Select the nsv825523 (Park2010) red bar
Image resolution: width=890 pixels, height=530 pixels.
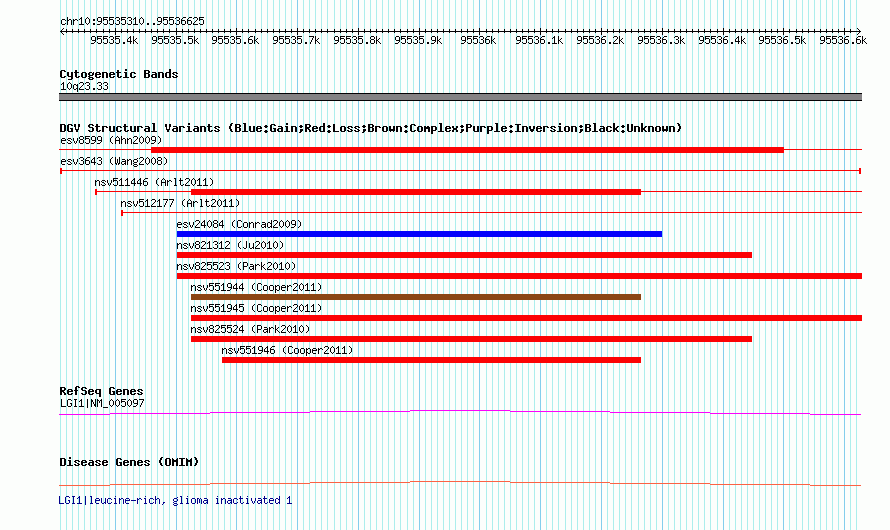click(x=519, y=276)
